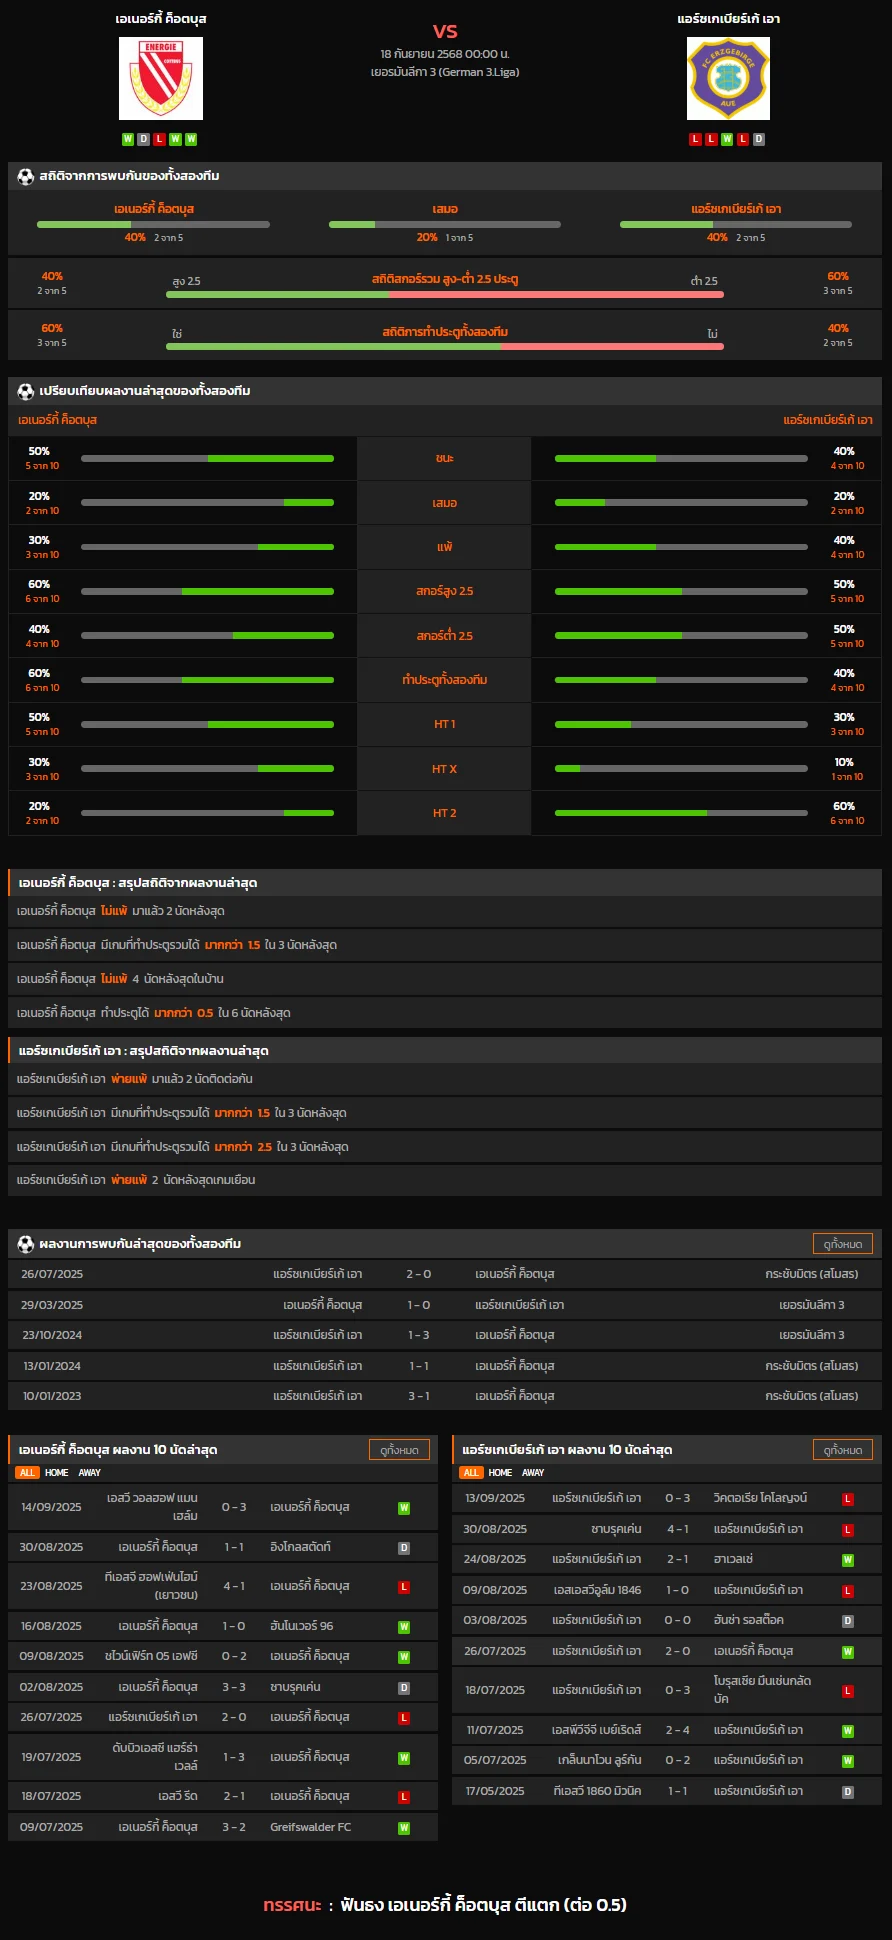Click the HT 2 comparison label
This screenshot has width=892, height=1940.
pos(445,813)
